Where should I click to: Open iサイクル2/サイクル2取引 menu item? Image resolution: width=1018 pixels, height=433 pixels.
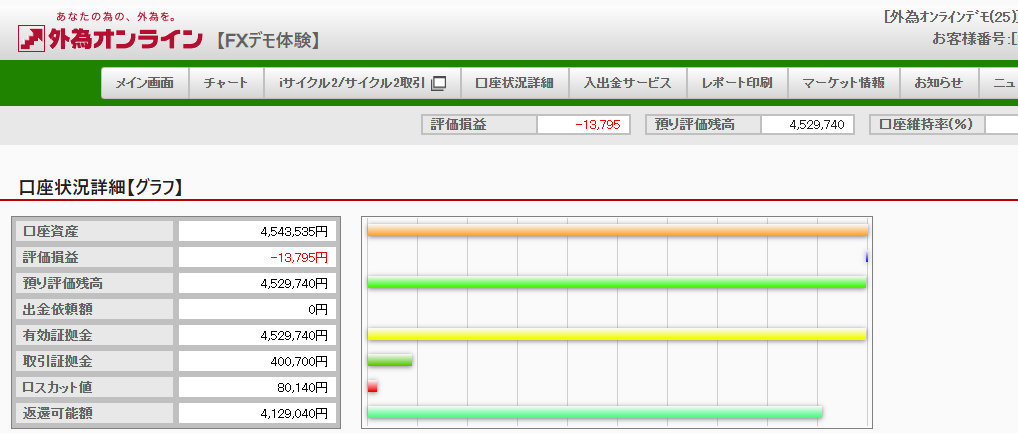pos(352,83)
